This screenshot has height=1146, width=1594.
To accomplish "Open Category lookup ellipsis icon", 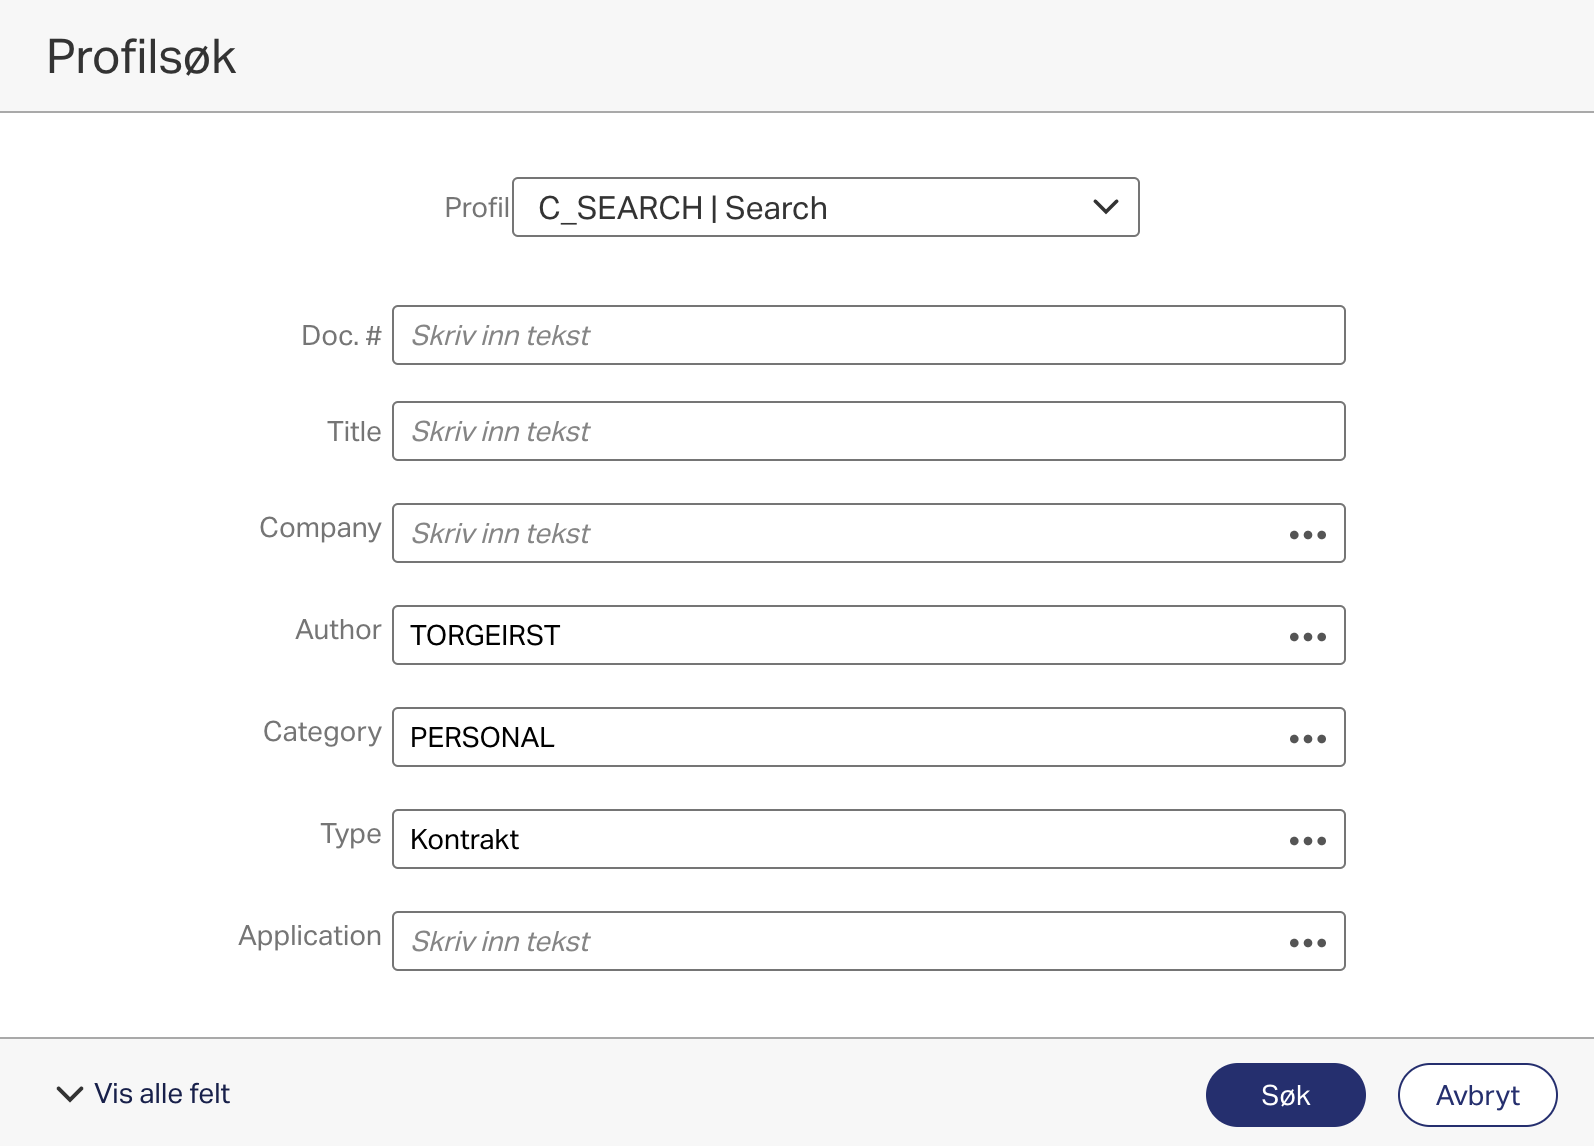I will (1307, 739).
